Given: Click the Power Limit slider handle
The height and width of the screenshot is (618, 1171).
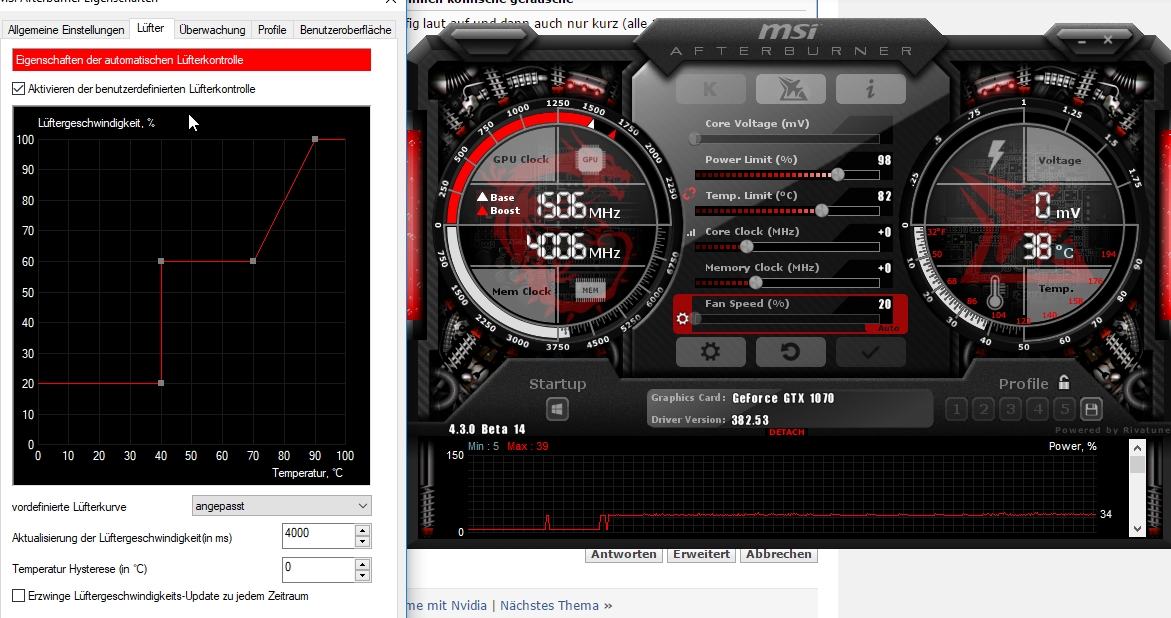Looking at the screenshot, I should pyautogui.click(x=838, y=175).
